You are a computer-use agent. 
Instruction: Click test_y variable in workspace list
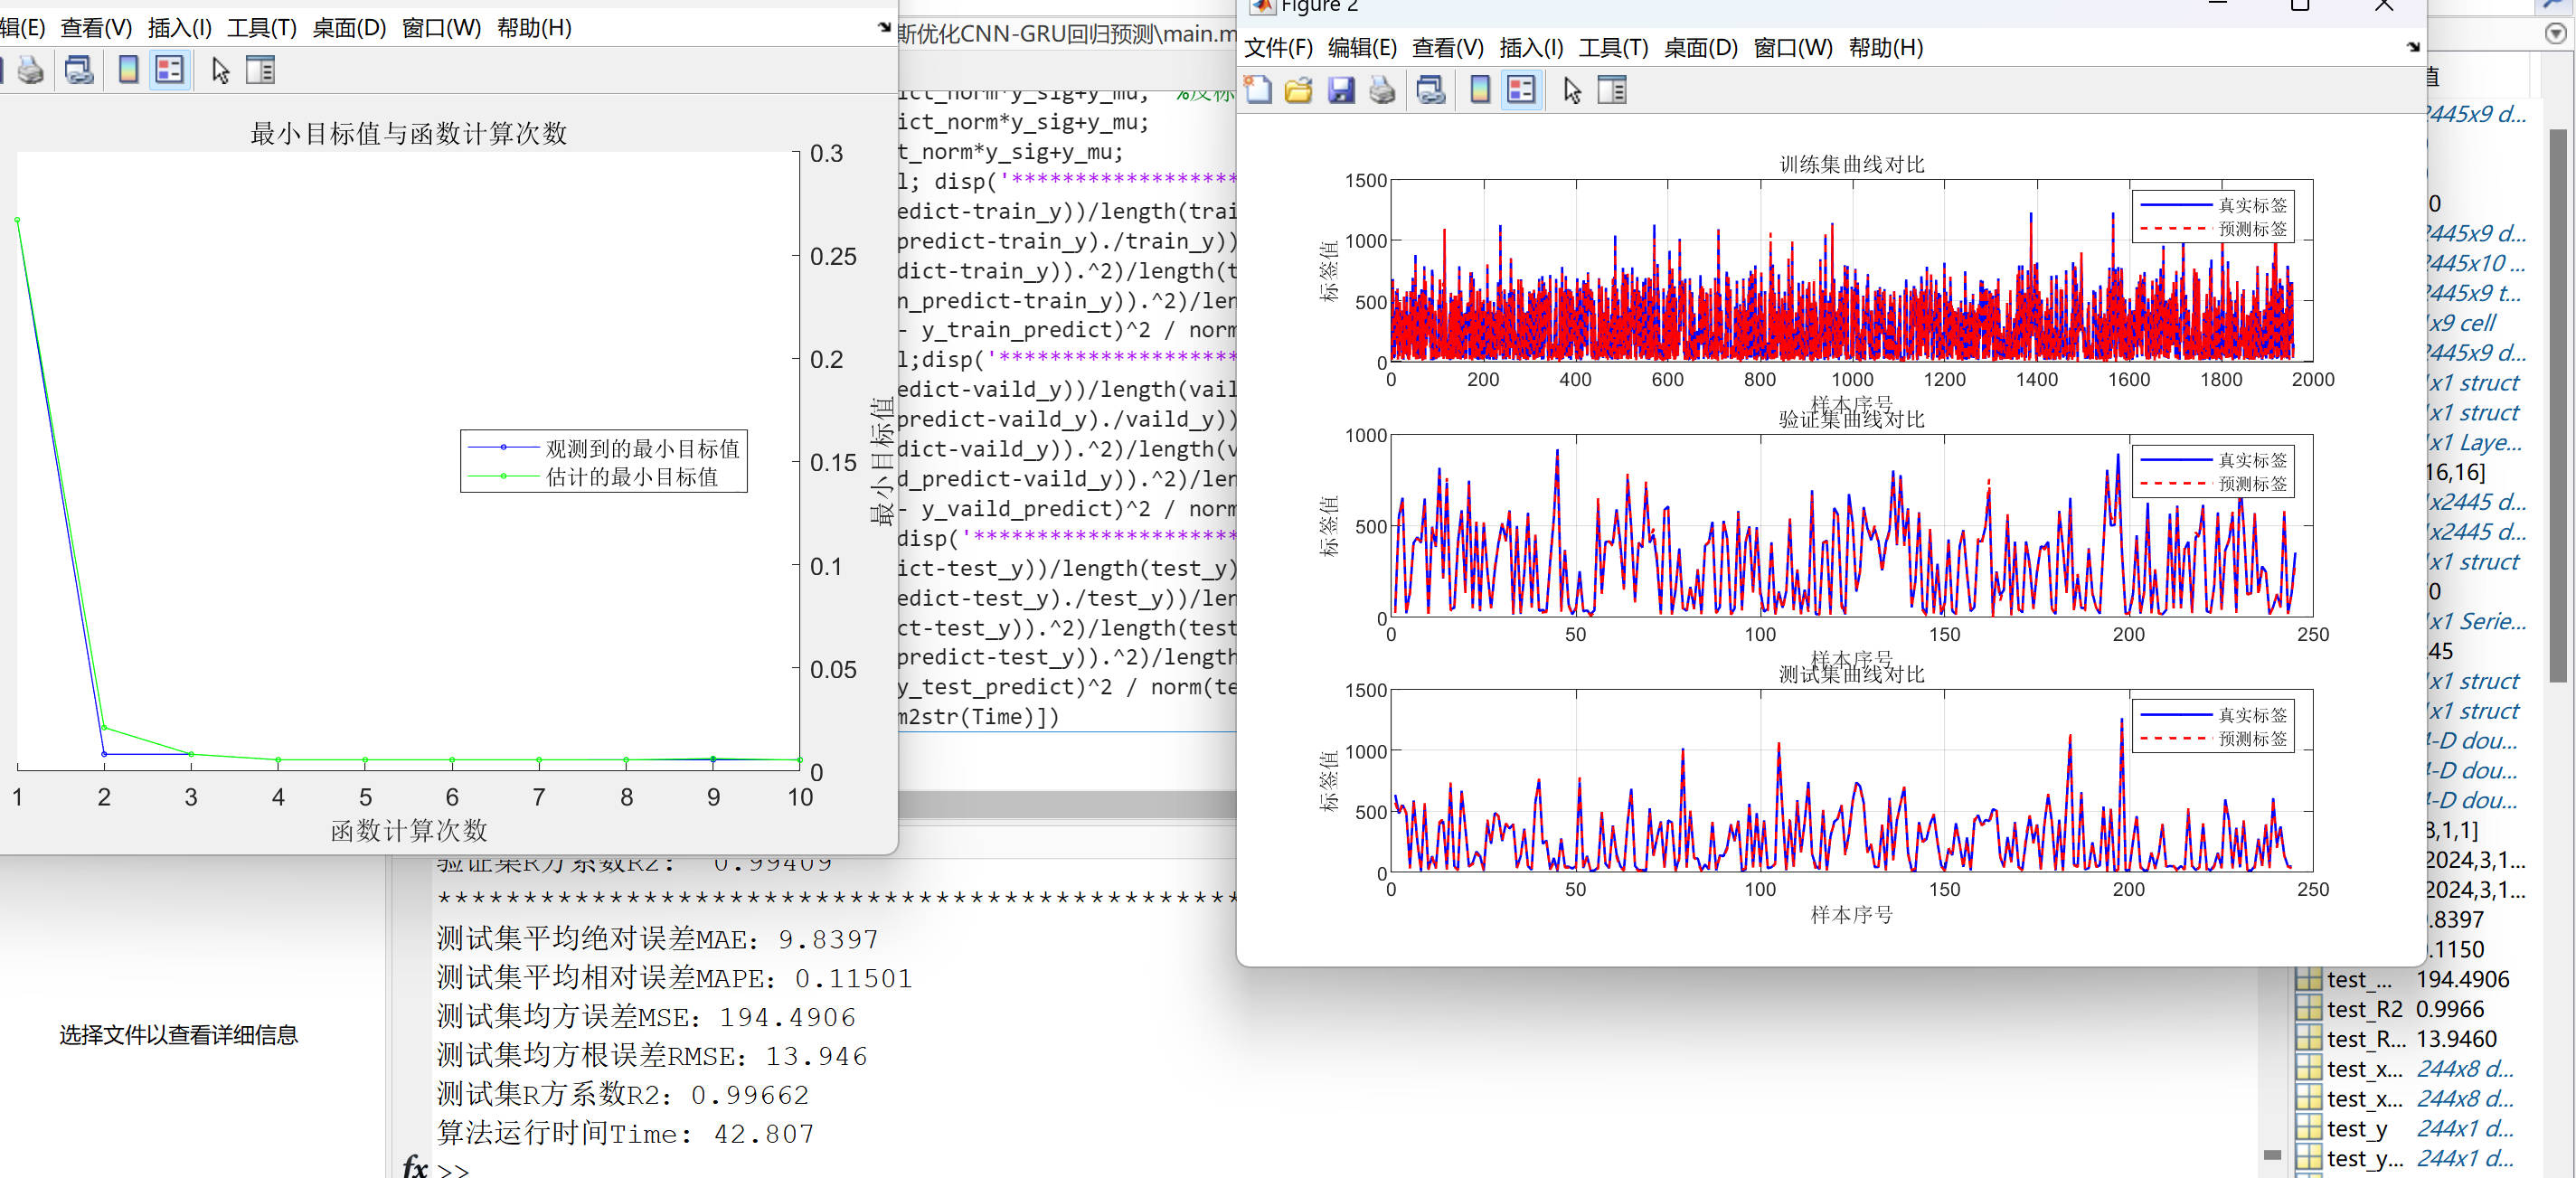(x=2356, y=1129)
